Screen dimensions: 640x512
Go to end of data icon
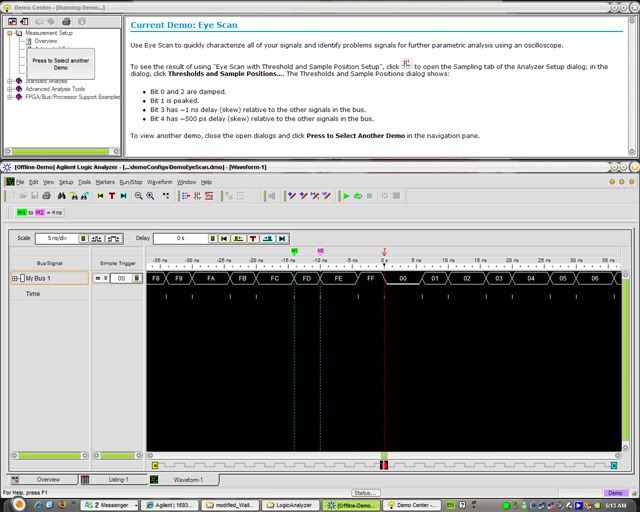click(x=124, y=196)
